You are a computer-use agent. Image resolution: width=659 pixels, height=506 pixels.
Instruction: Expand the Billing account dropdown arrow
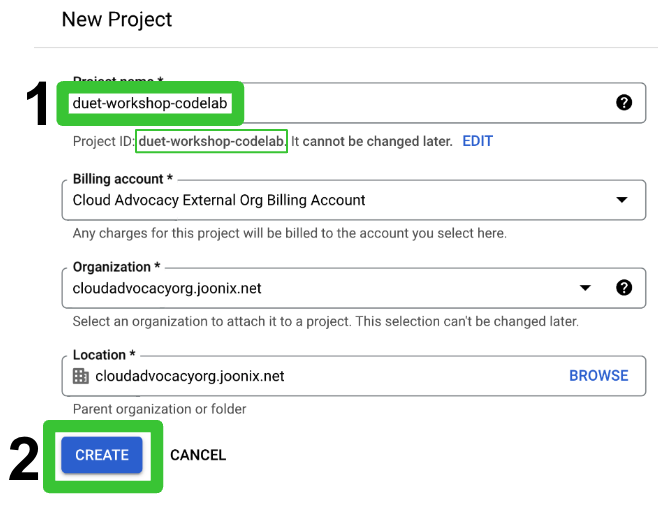623,200
